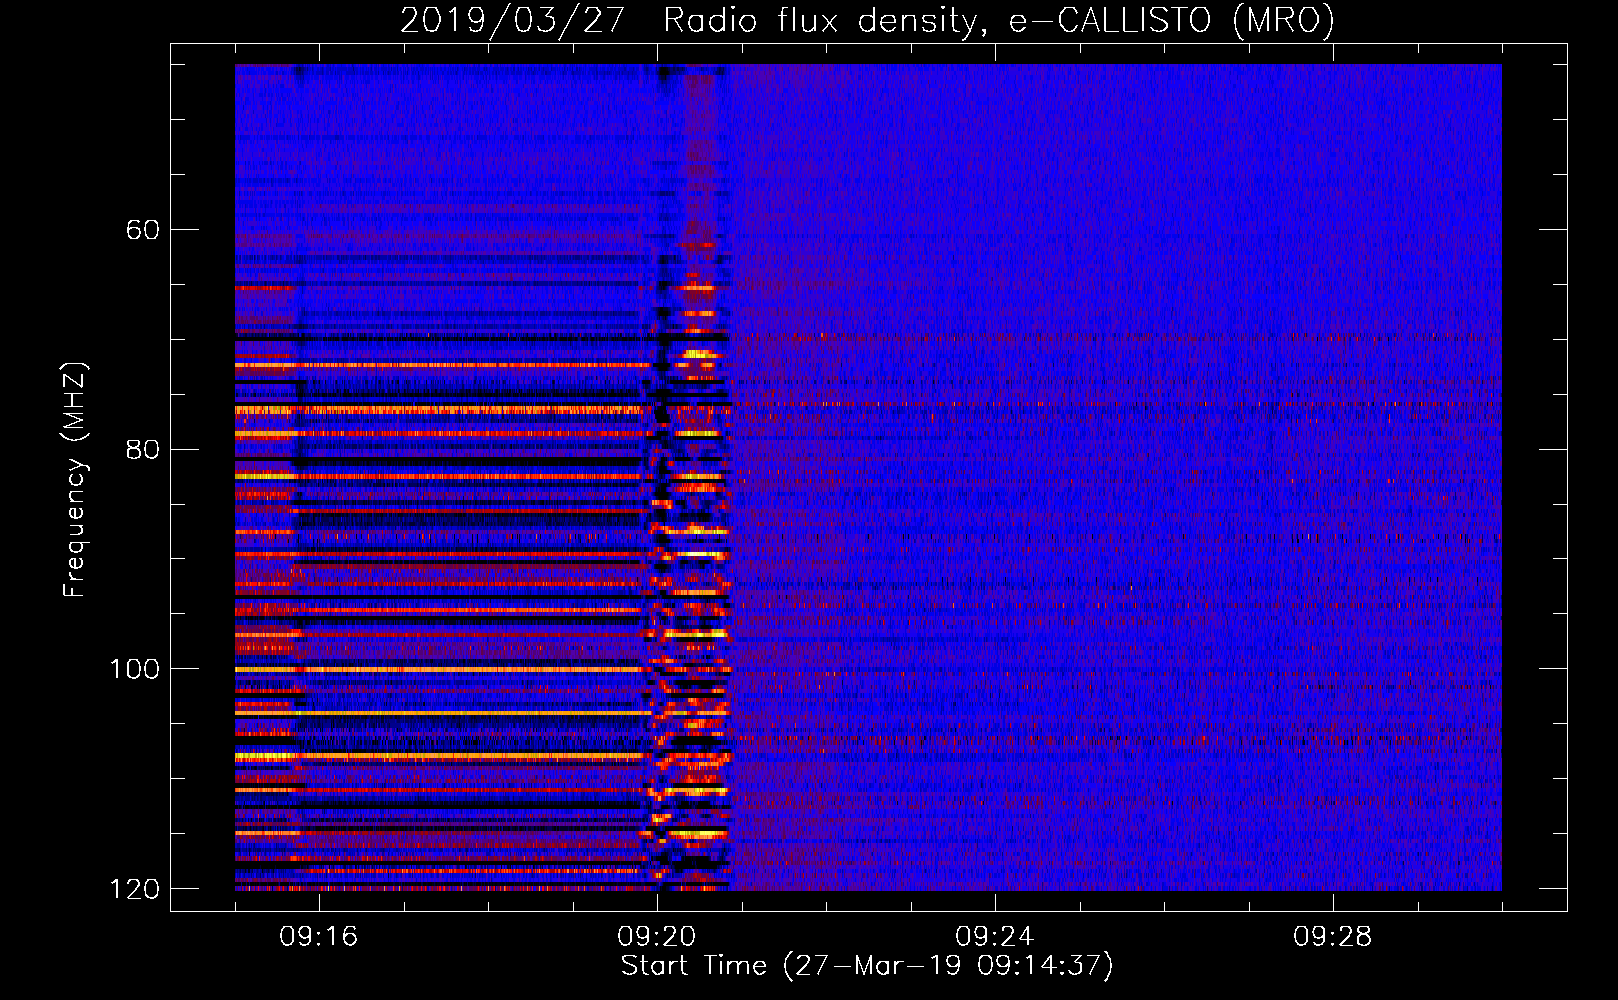The width and height of the screenshot is (1618, 1000).
Task: Click the 'Frequency (MHZ)' axis label
Action: tap(74, 480)
